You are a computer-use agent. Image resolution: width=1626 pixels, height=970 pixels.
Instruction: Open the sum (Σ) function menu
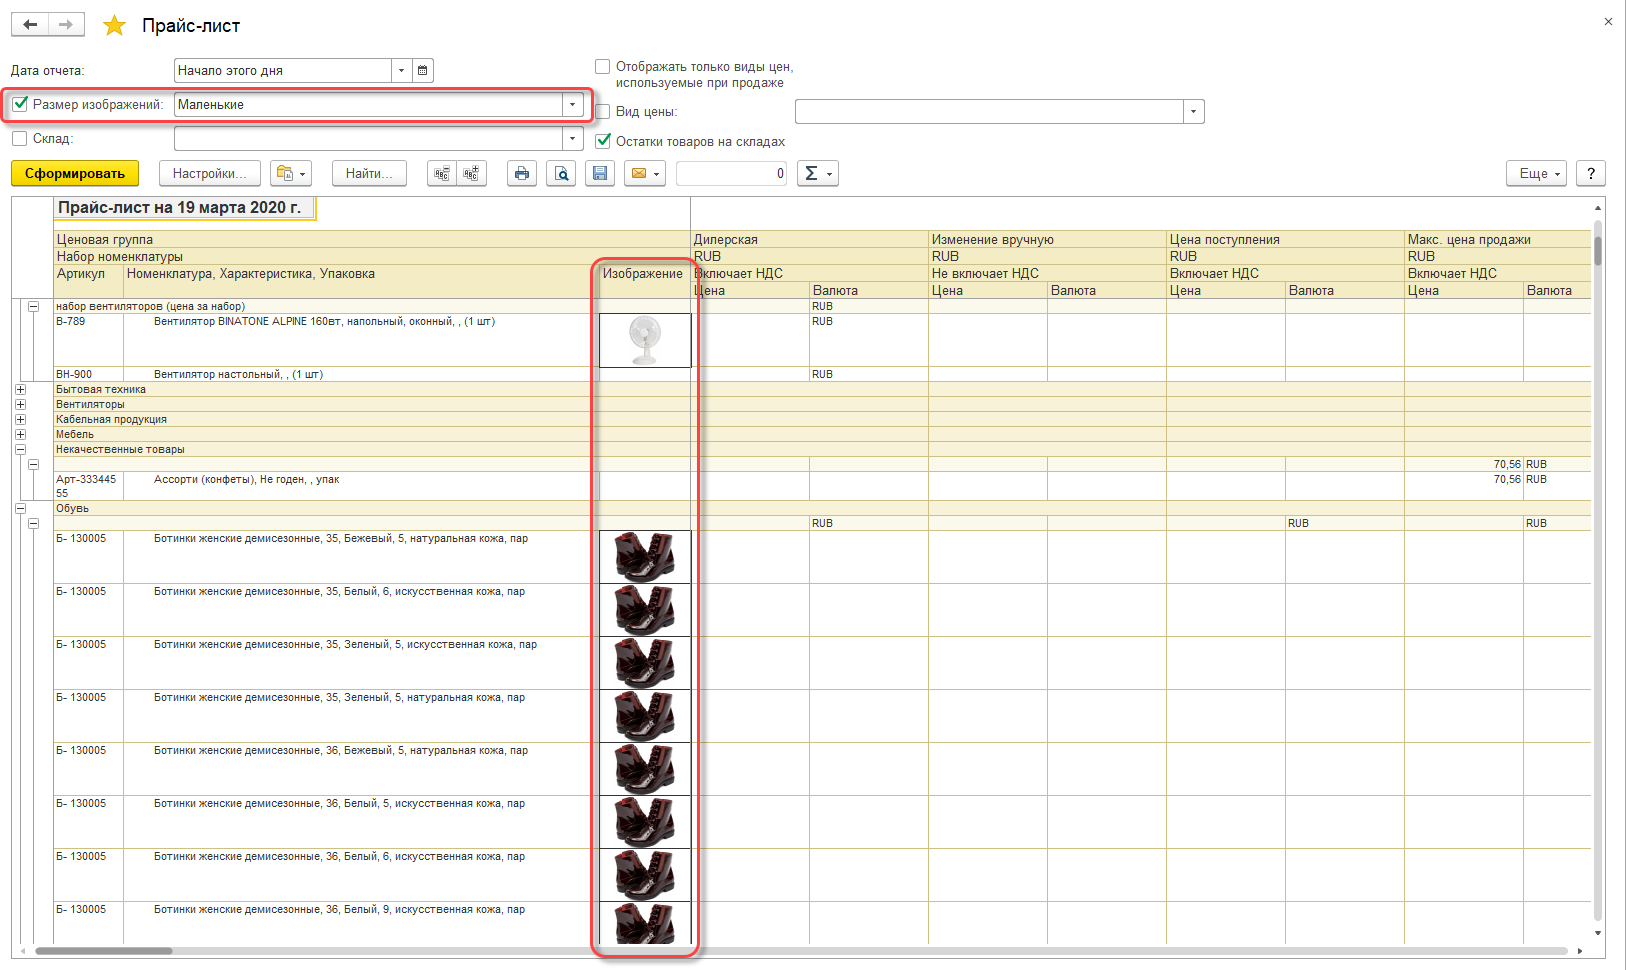(x=817, y=174)
